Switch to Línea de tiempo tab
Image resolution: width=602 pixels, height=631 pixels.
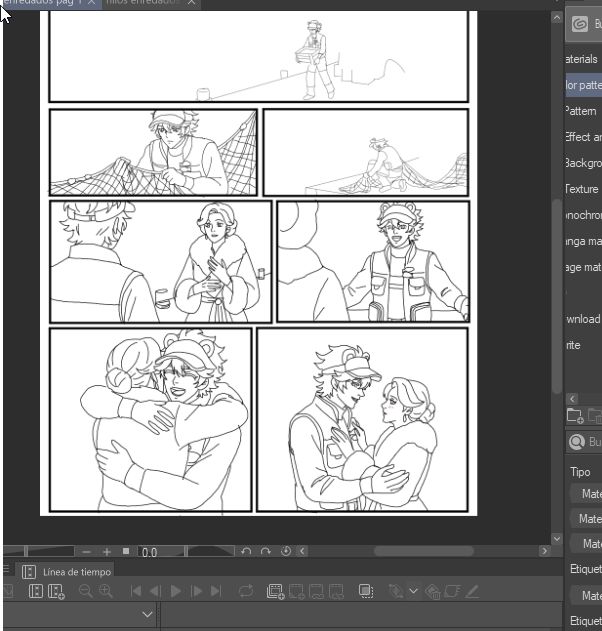click(67, 572)
